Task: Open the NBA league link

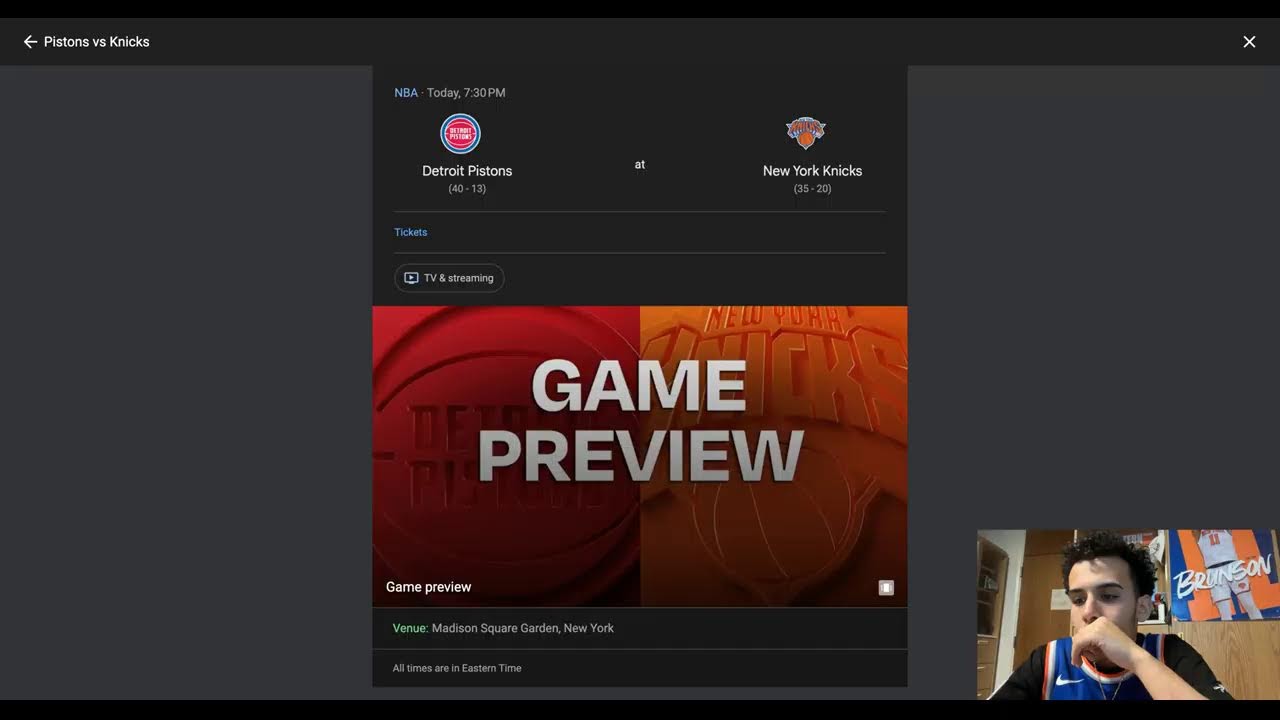Action: pos(406,93)
